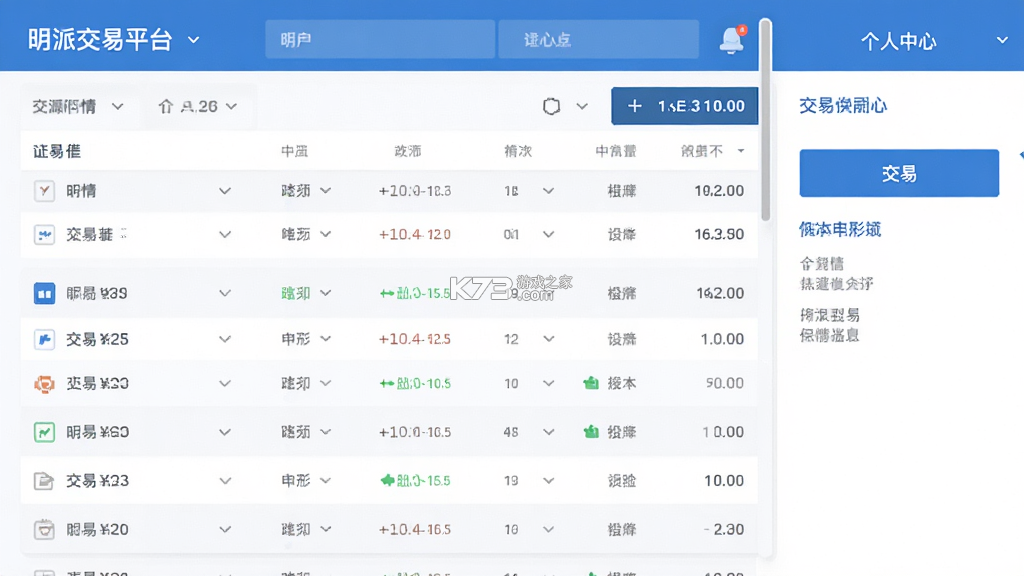This screenshot has height=576, width=1024.
Task: Expand the 交易 ¥25 row chevron
Action: click(225, 339)
